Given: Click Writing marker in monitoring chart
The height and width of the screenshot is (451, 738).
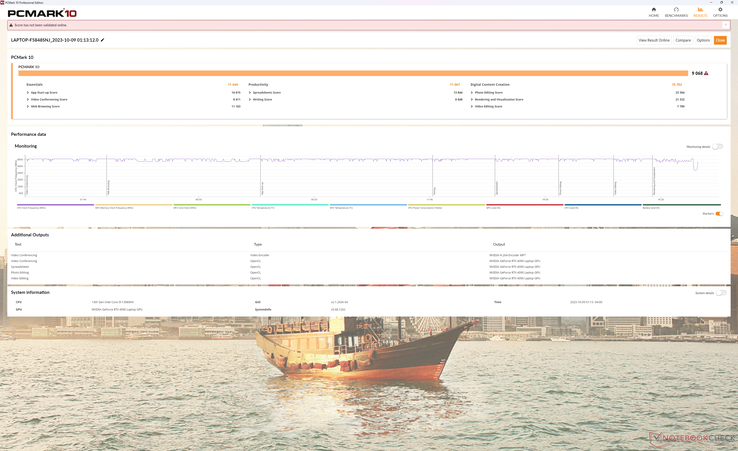Looking at the screenshot, I should coord(434,191).
